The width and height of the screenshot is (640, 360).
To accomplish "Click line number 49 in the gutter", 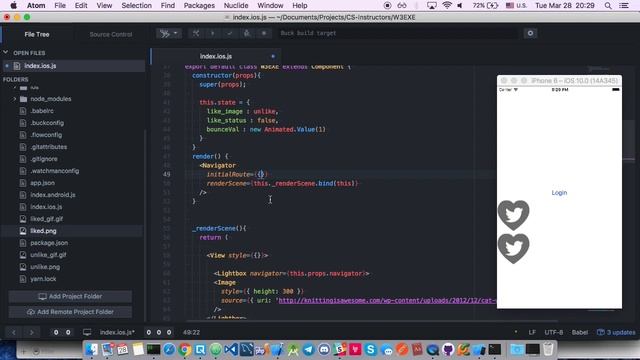I will 167,174.
